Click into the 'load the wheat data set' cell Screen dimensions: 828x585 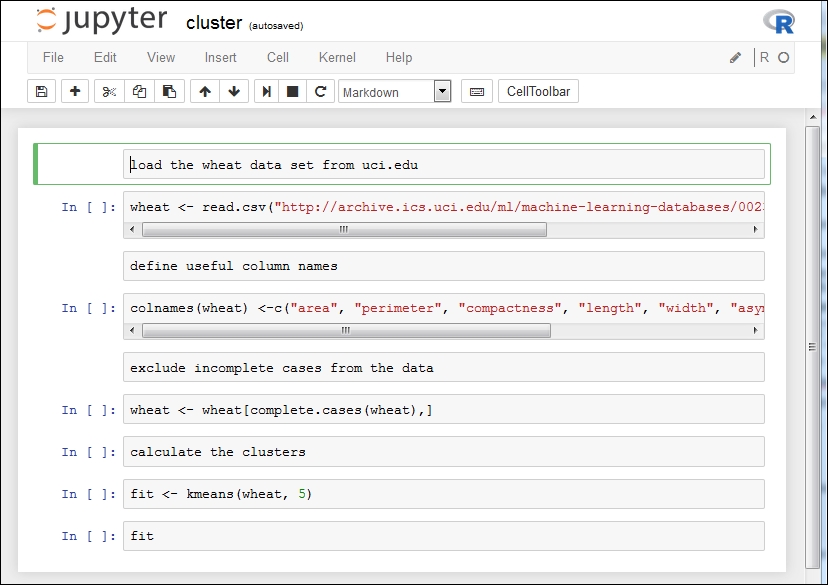click(x=444, y=165)
